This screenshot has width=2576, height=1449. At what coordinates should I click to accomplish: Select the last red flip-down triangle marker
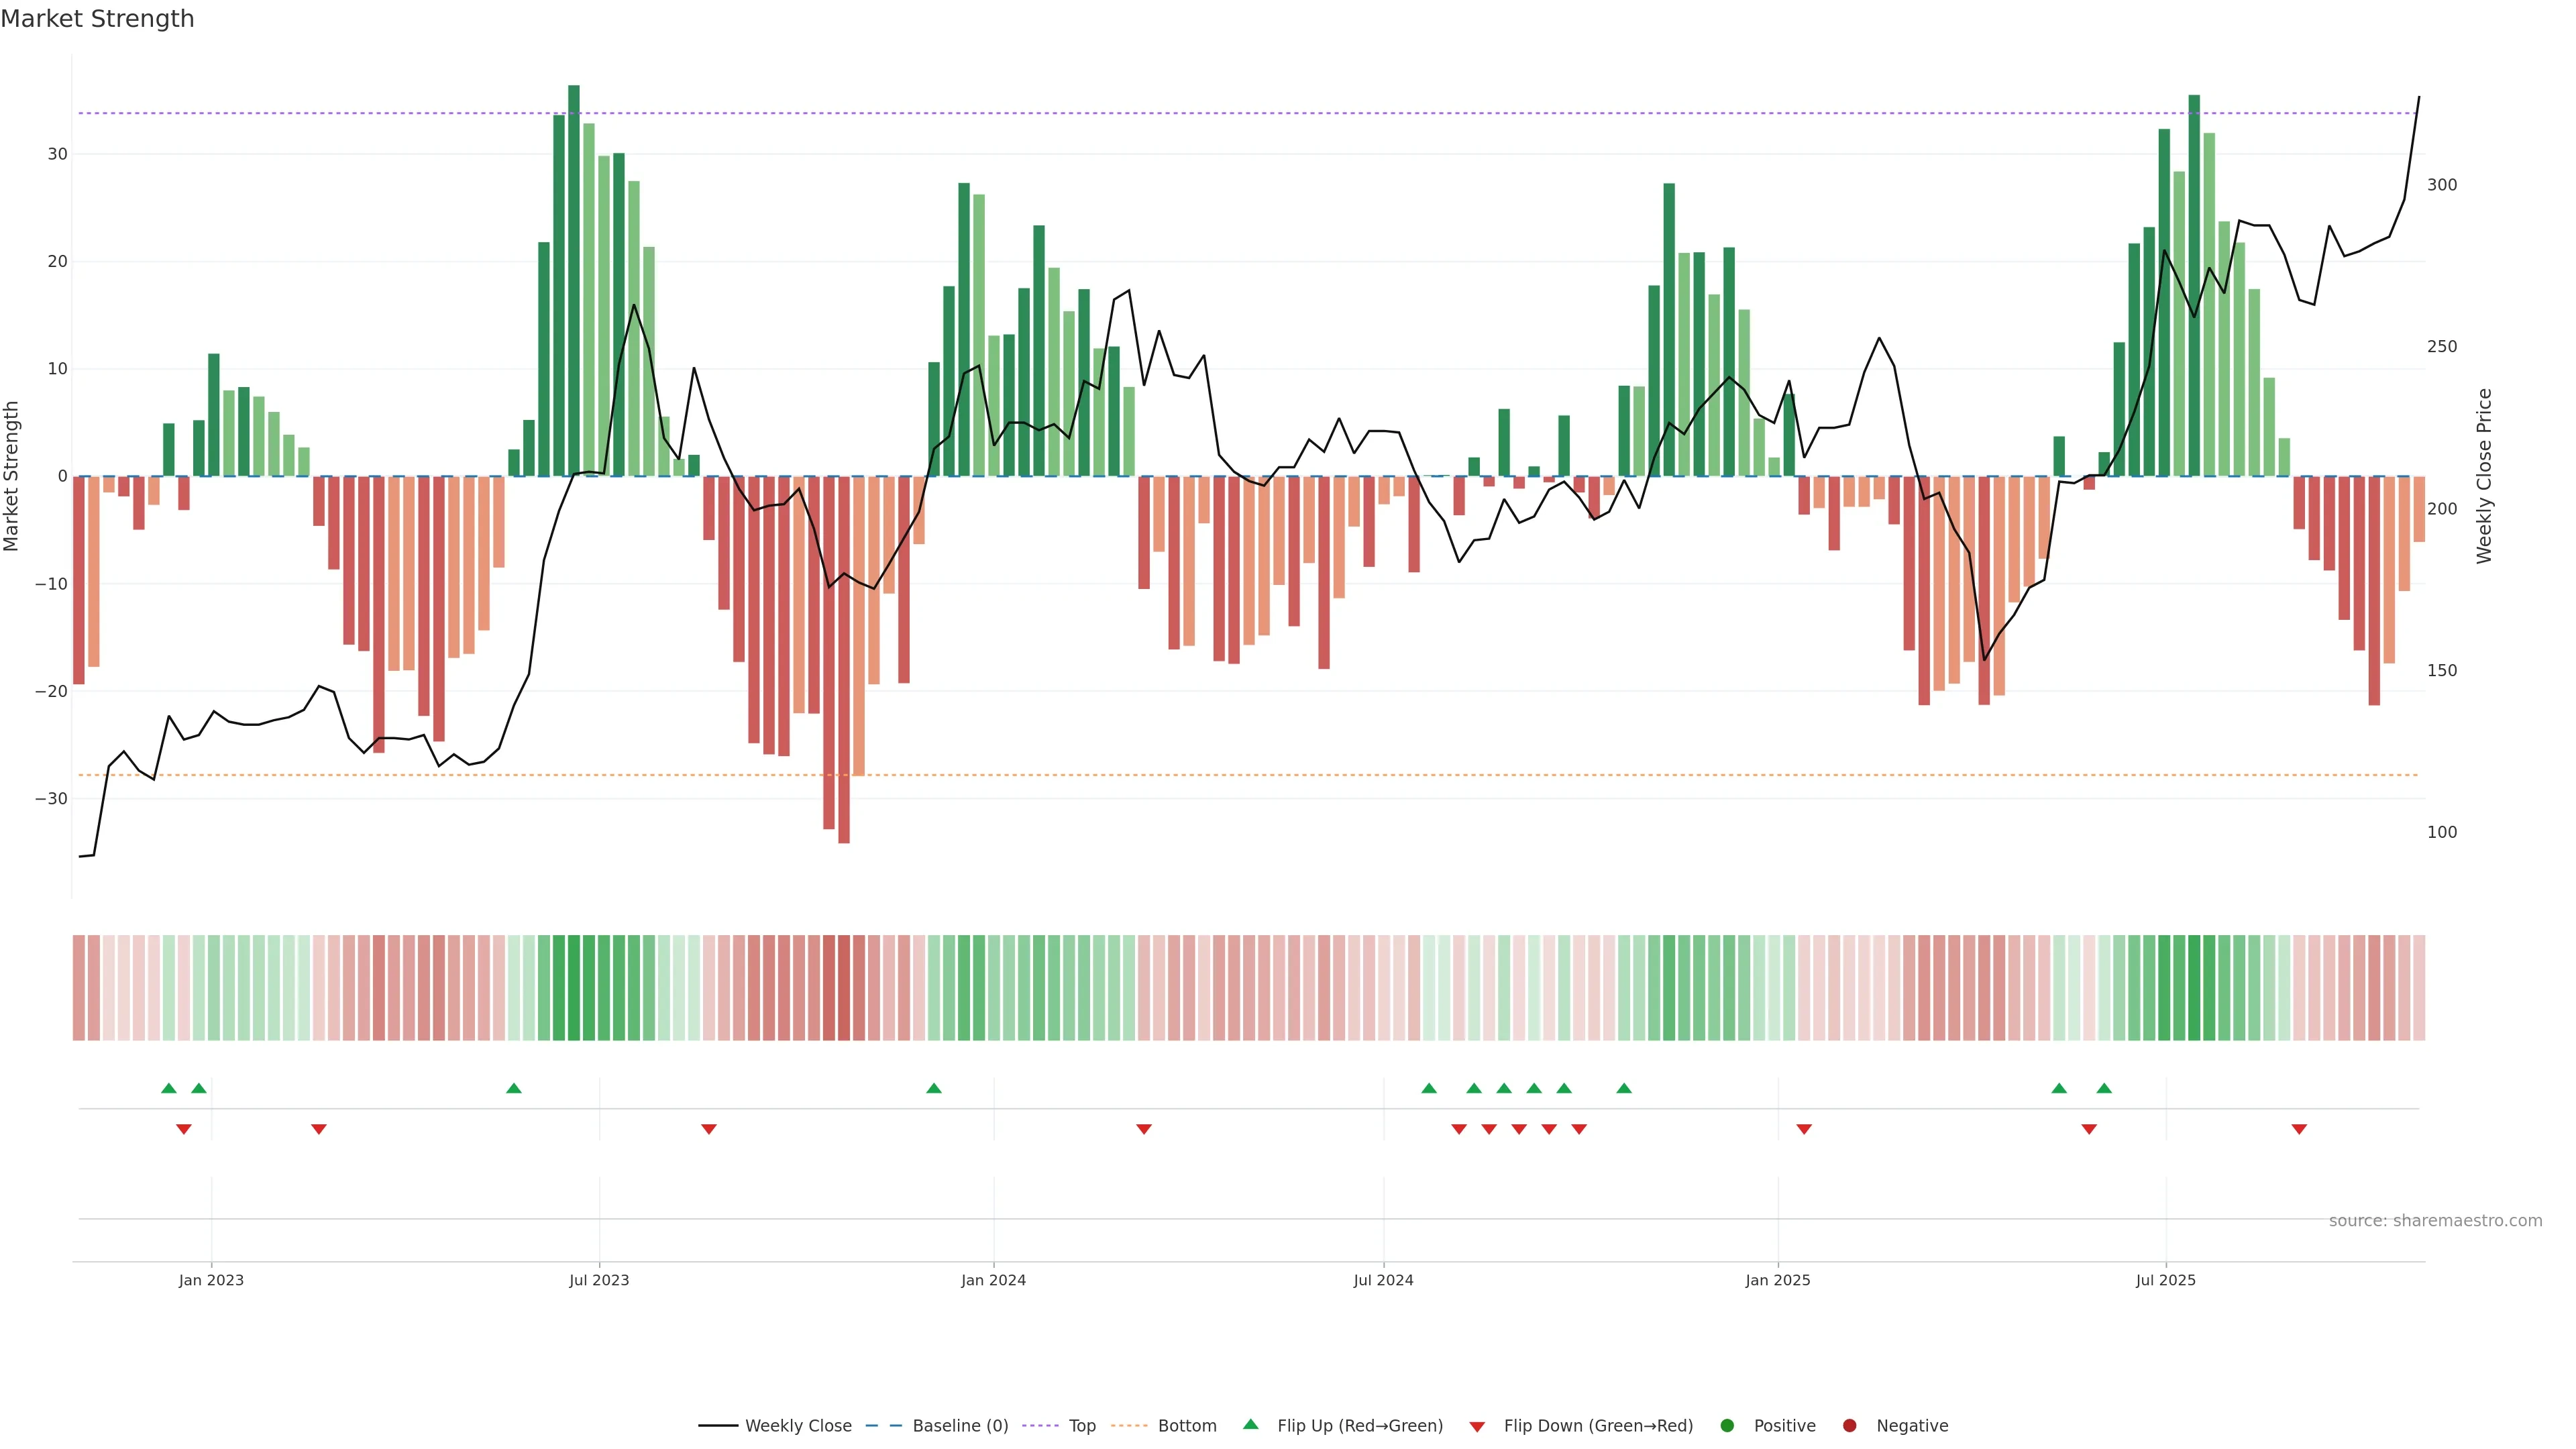pyautogui.click(x=2299, y=1129)
